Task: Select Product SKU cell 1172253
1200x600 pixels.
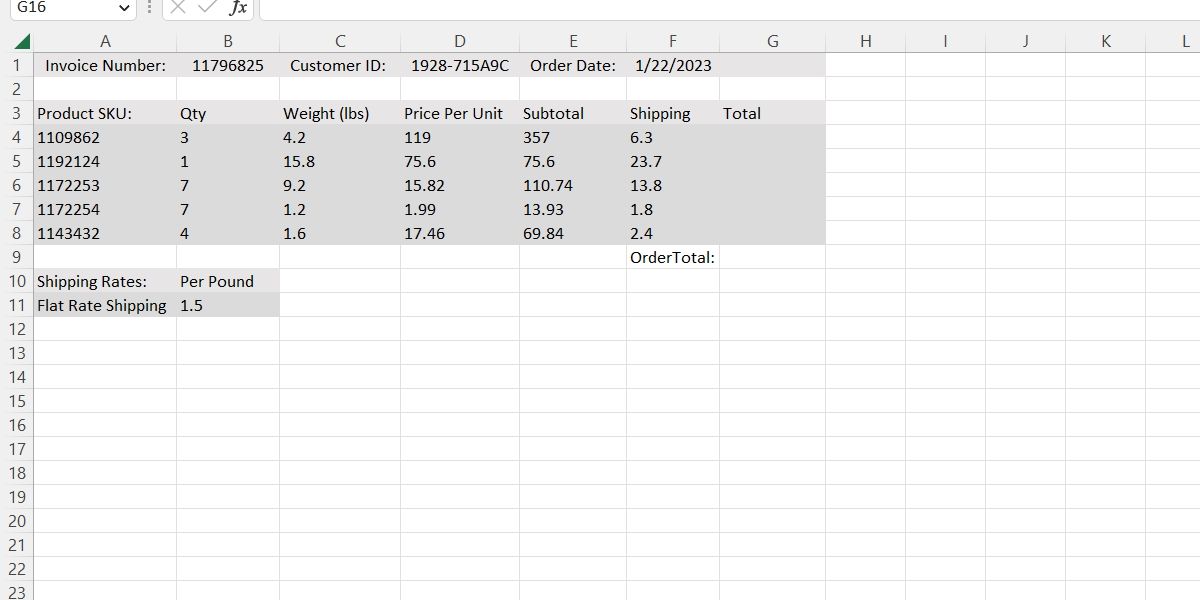Action: click(105, 186)
